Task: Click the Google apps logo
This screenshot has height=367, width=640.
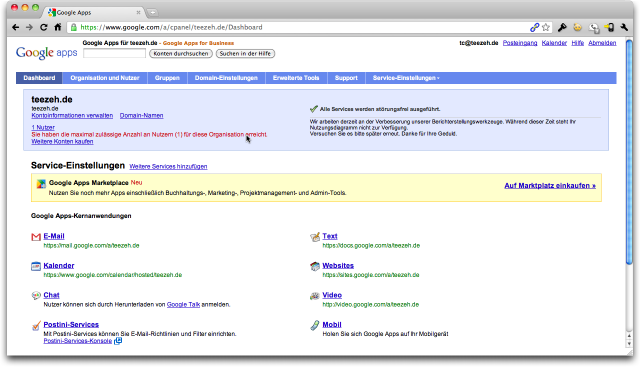Action: pyautogui.click(x=47, y=53)
